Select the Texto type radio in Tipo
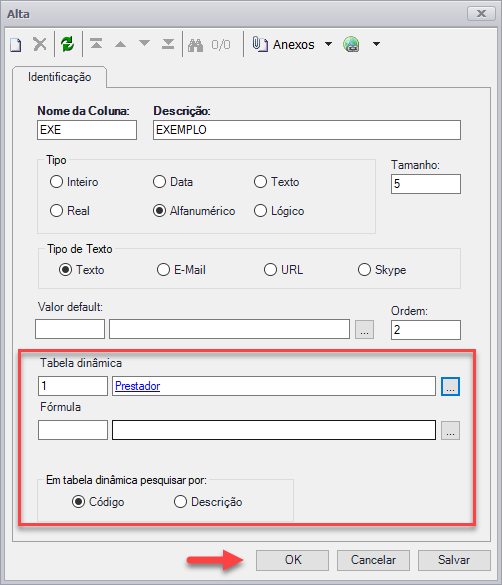The width and height of the screenshot is (502, 585). [x=260, y=182]
